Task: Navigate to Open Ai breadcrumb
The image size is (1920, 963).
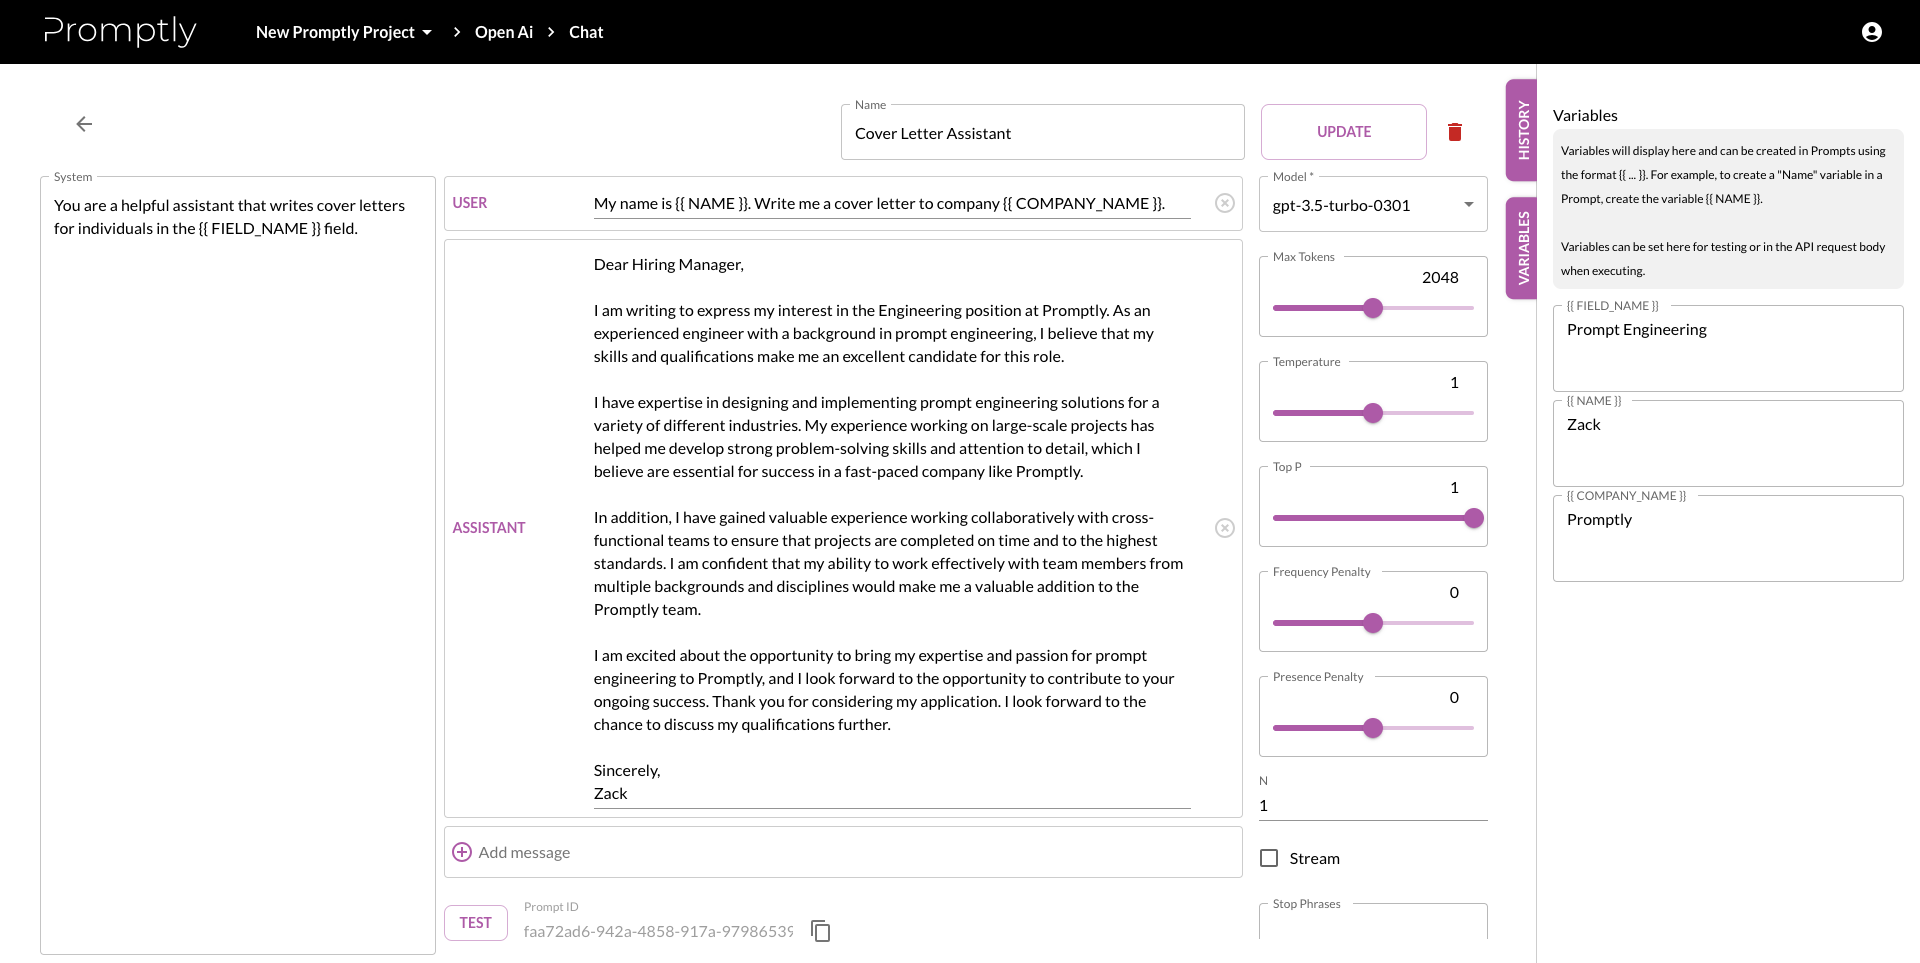Action: click(x=504, y=32)
